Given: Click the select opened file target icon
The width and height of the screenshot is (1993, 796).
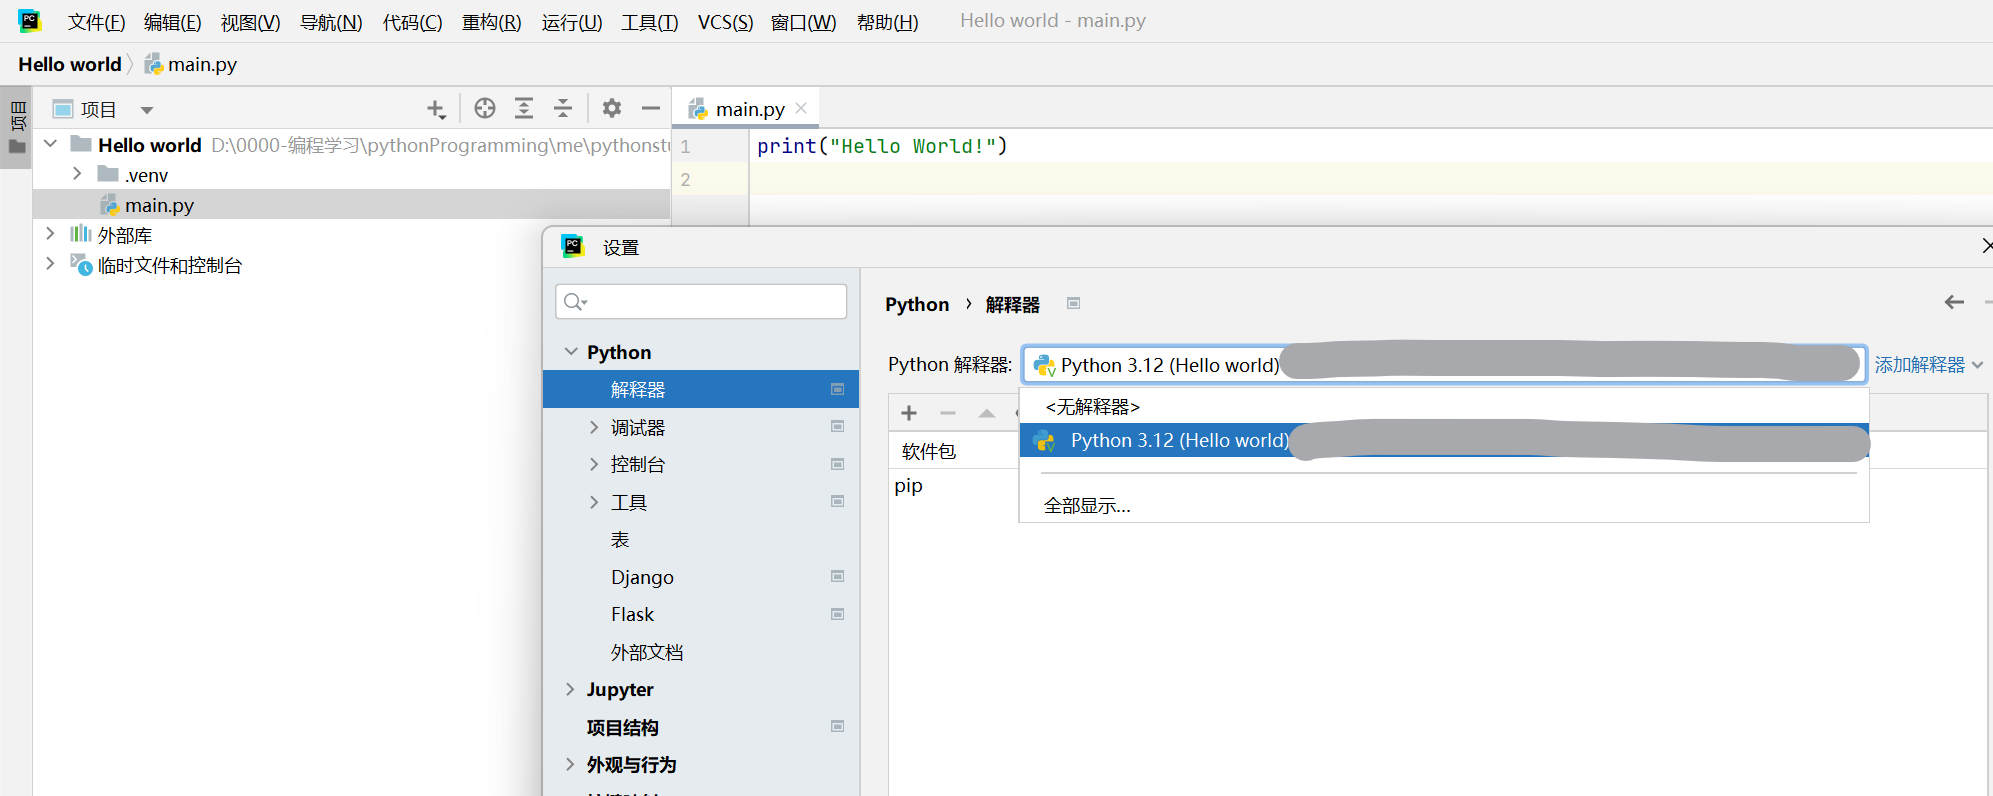Looking at the screenshot, I should coord(485,108).
